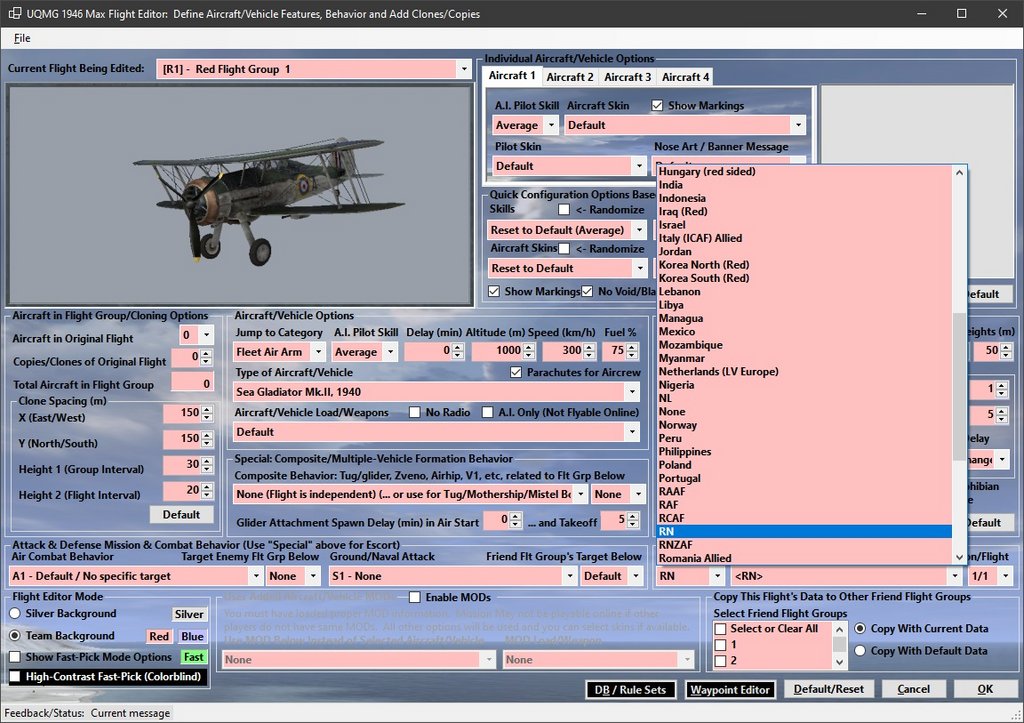Screen dimensions: 1024x723
Task: Toggle Parachutes for Aircrew checkbox
Action: pos(516,372)
